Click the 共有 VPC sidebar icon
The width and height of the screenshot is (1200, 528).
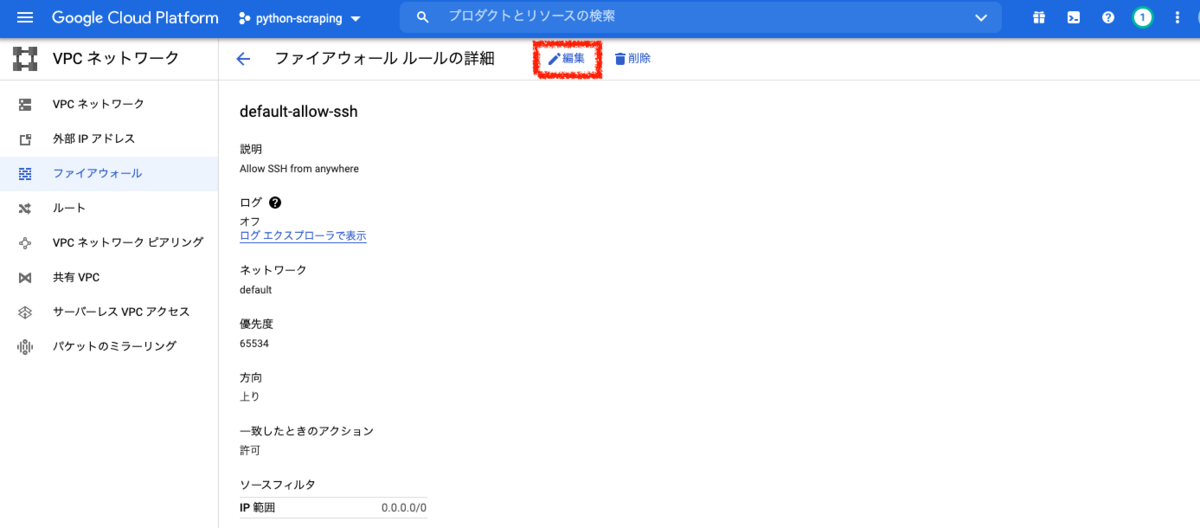(25, 277)
